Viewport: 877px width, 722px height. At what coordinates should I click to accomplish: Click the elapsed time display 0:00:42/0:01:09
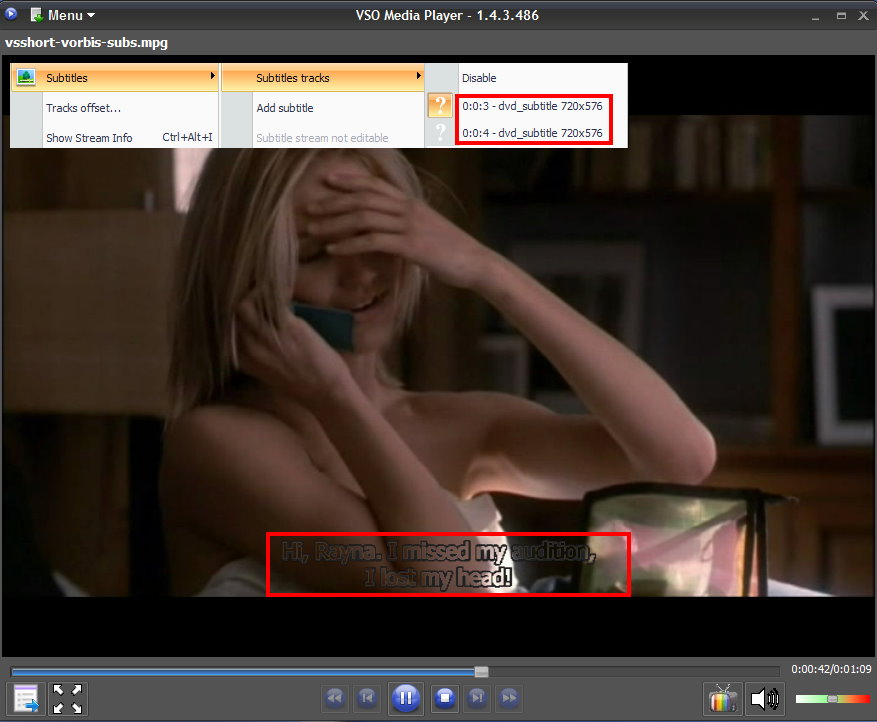point(831,669)
